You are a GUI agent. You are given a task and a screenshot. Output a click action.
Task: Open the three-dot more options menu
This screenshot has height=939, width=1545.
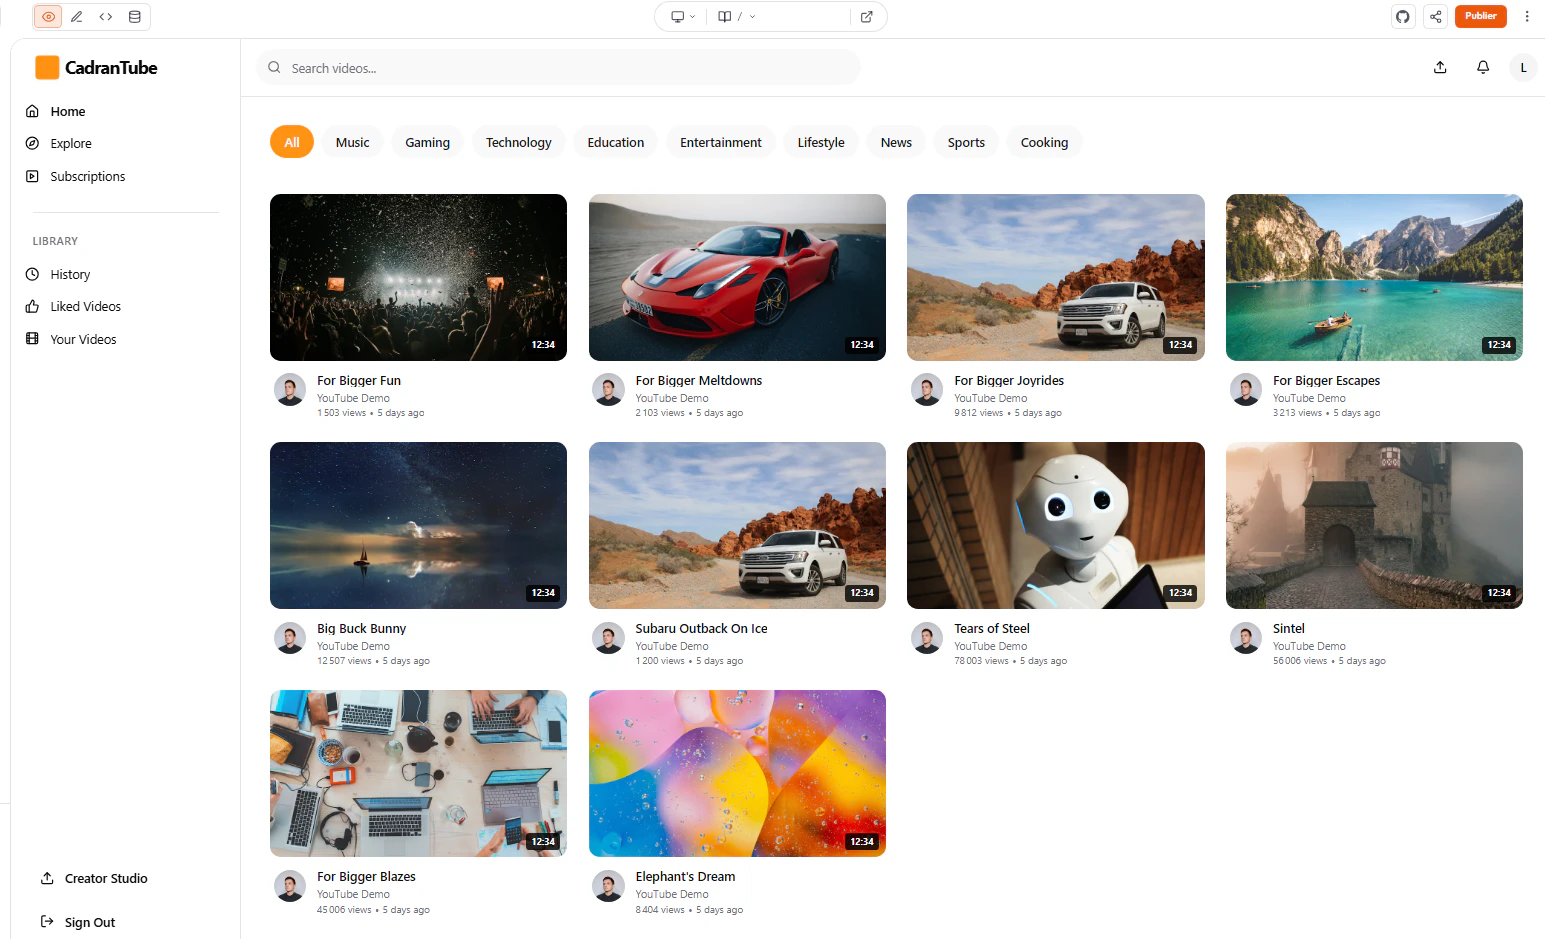pos(1527,16)
